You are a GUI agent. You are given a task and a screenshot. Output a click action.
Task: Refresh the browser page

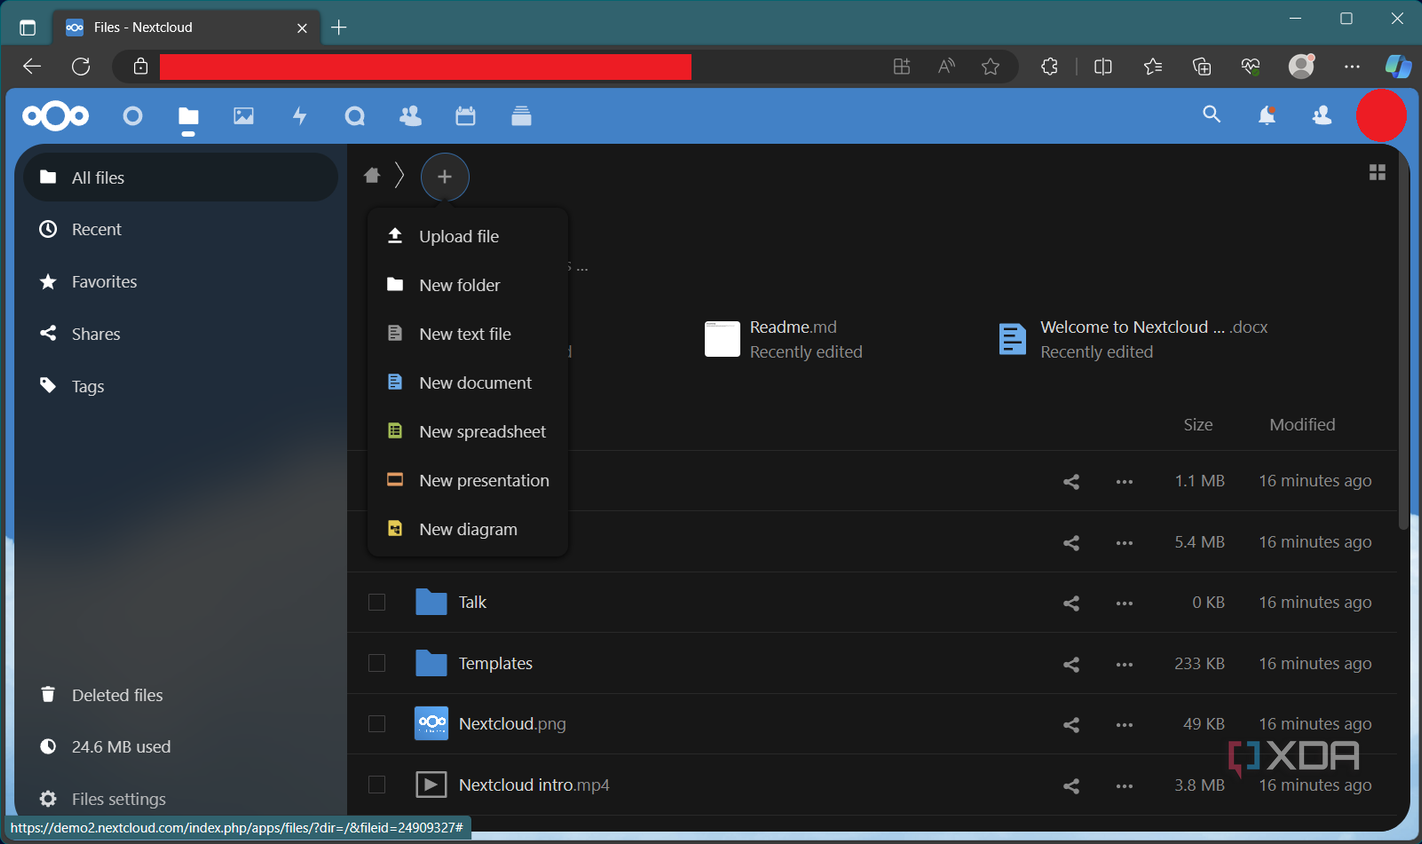coord(81,66)
